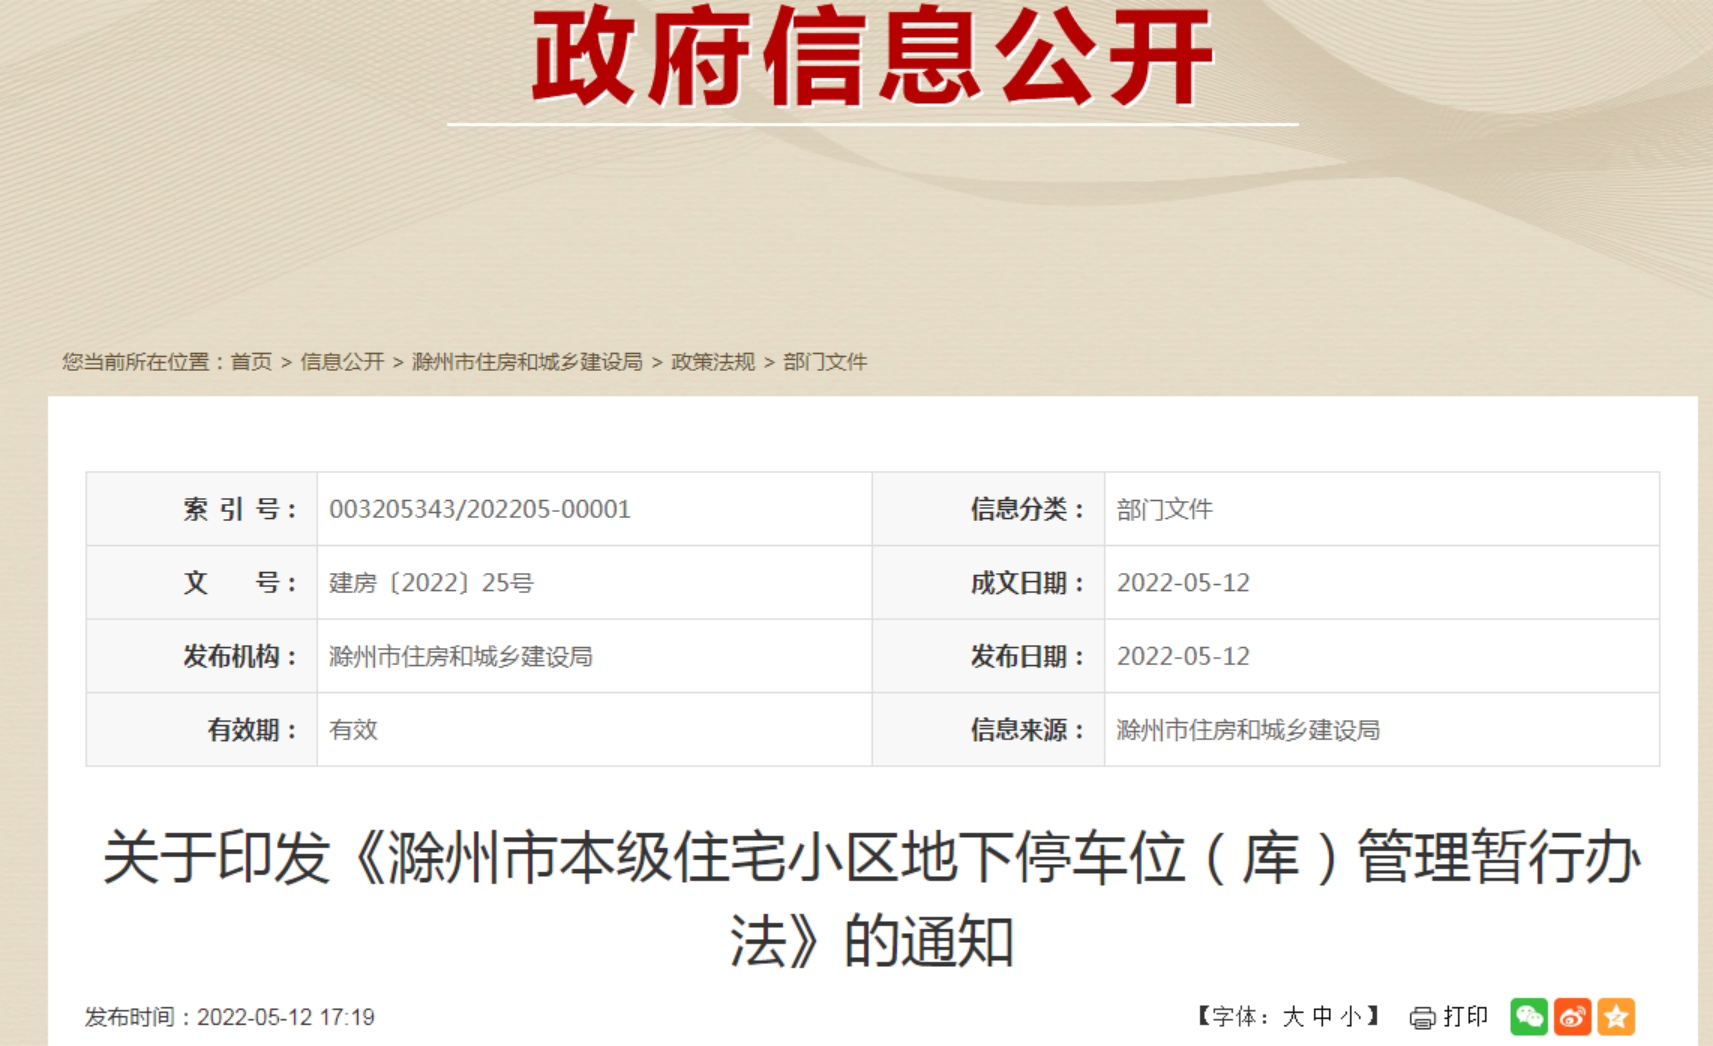Open 政策法规 breadcrumb link
This screenshot has width=1713, height=1046.
coord(713,361)
